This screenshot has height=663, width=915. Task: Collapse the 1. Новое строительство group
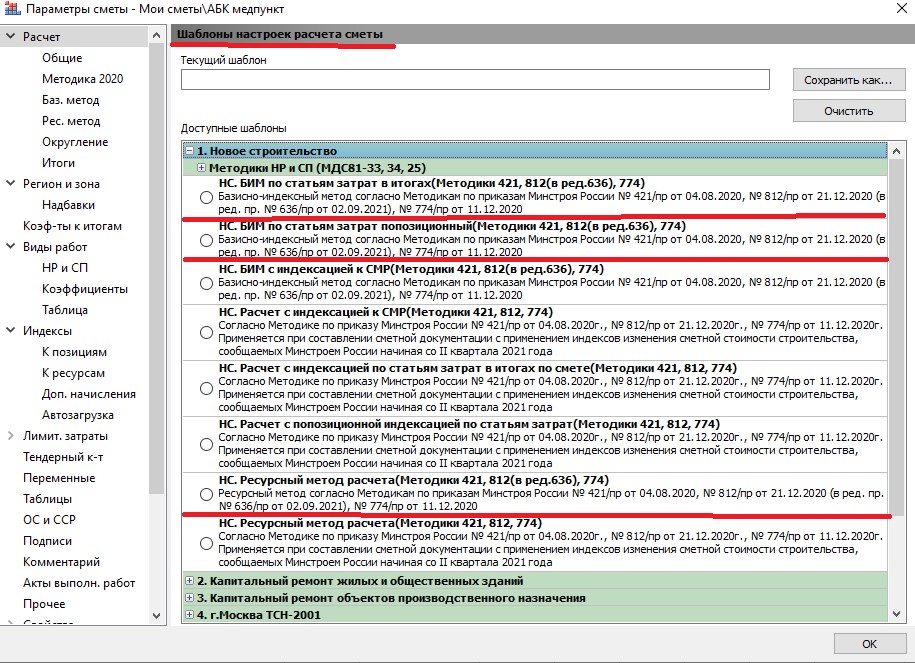click(189, 150)
